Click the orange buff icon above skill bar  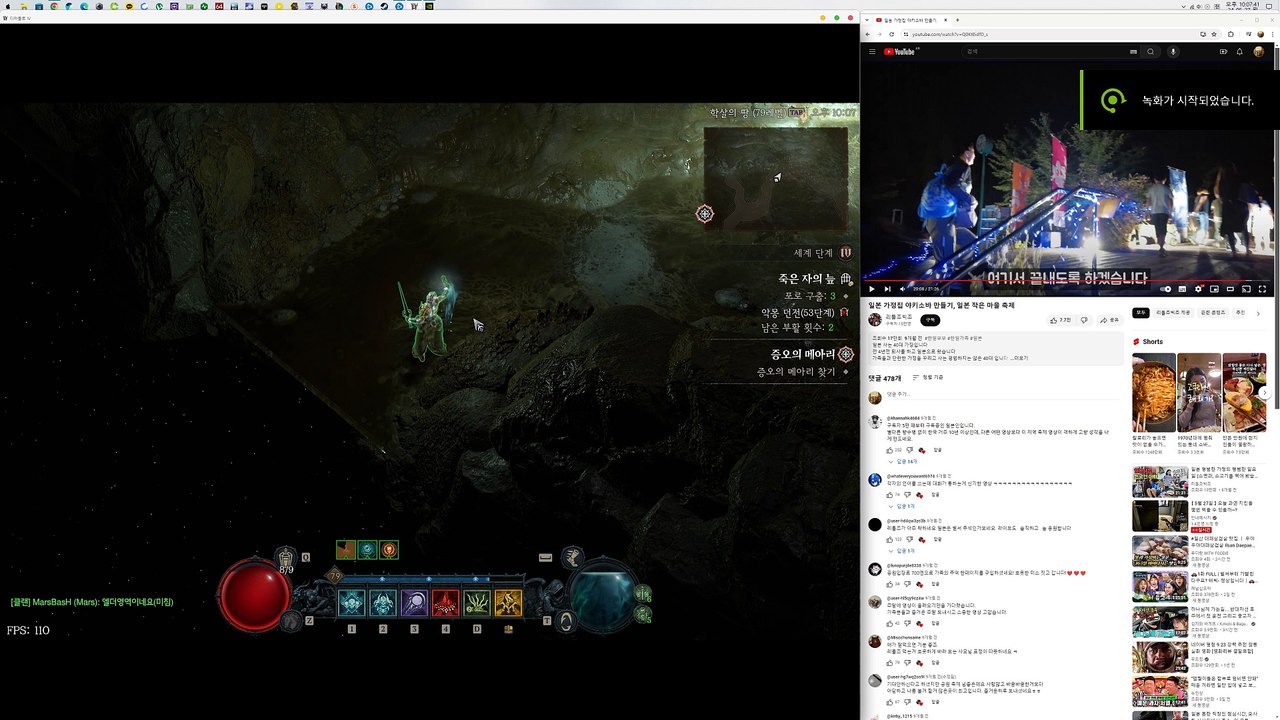click(x=389, y=549)
